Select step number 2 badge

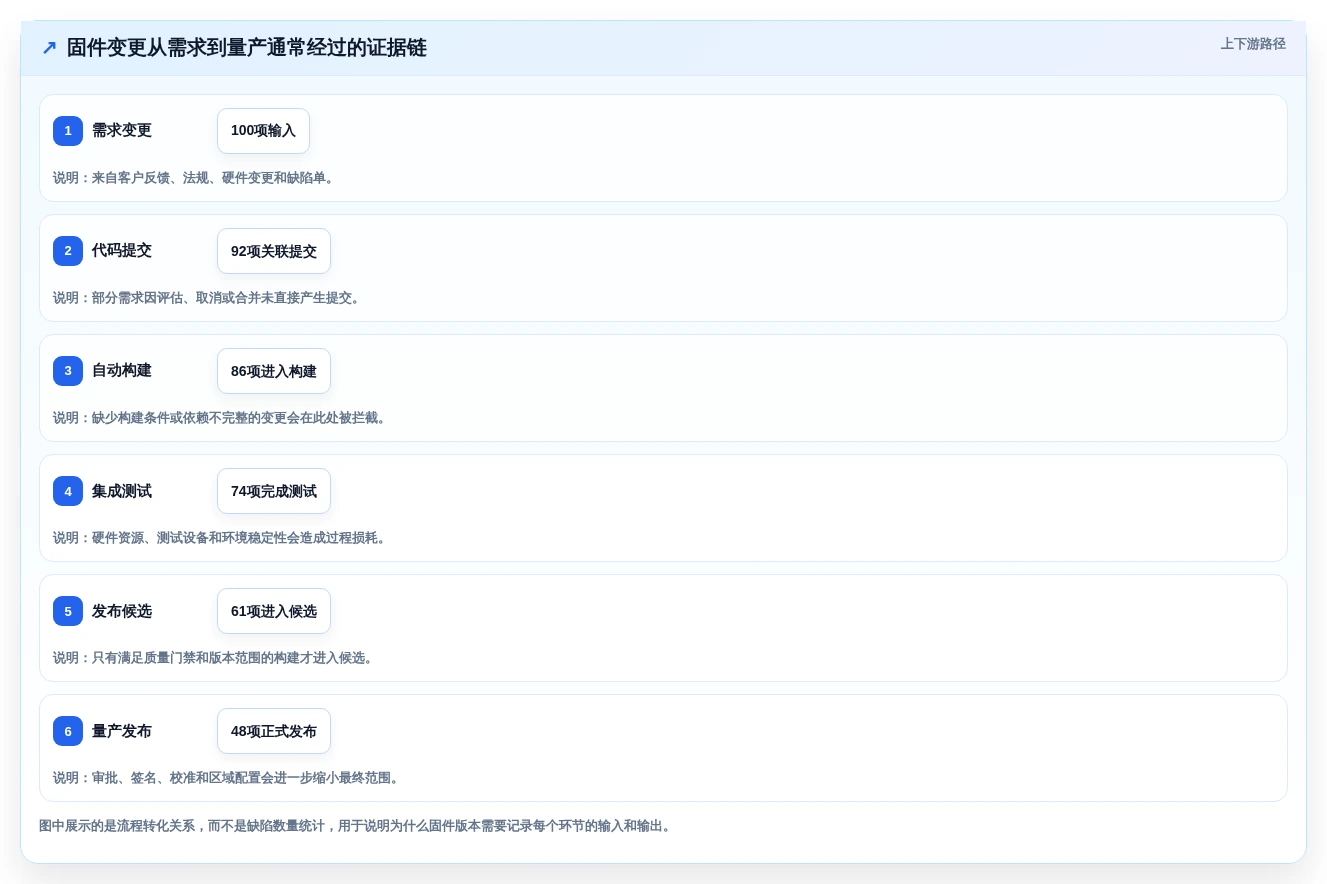[x=68, y=251]
